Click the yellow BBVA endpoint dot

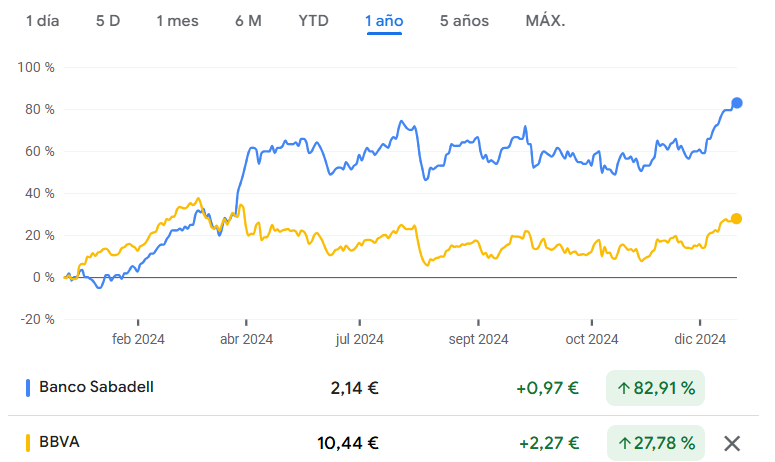click(x=737, y=219)
